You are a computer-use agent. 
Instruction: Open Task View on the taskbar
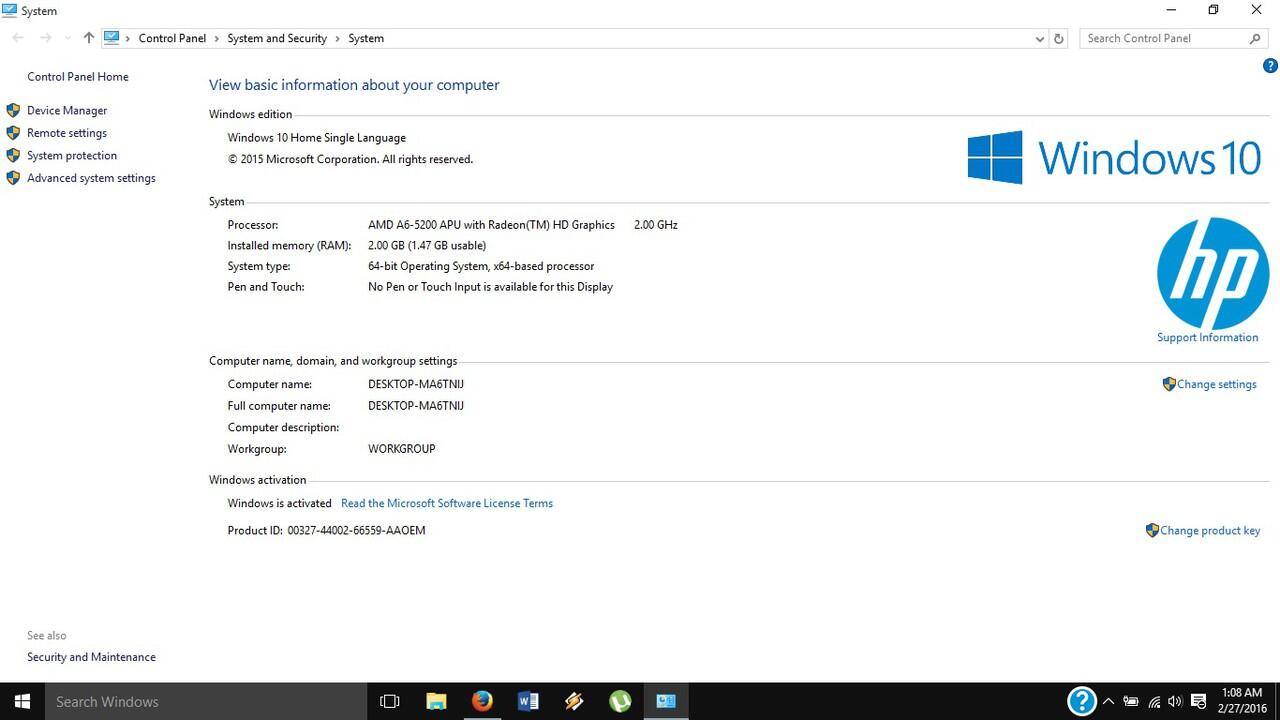coord(390,701)
